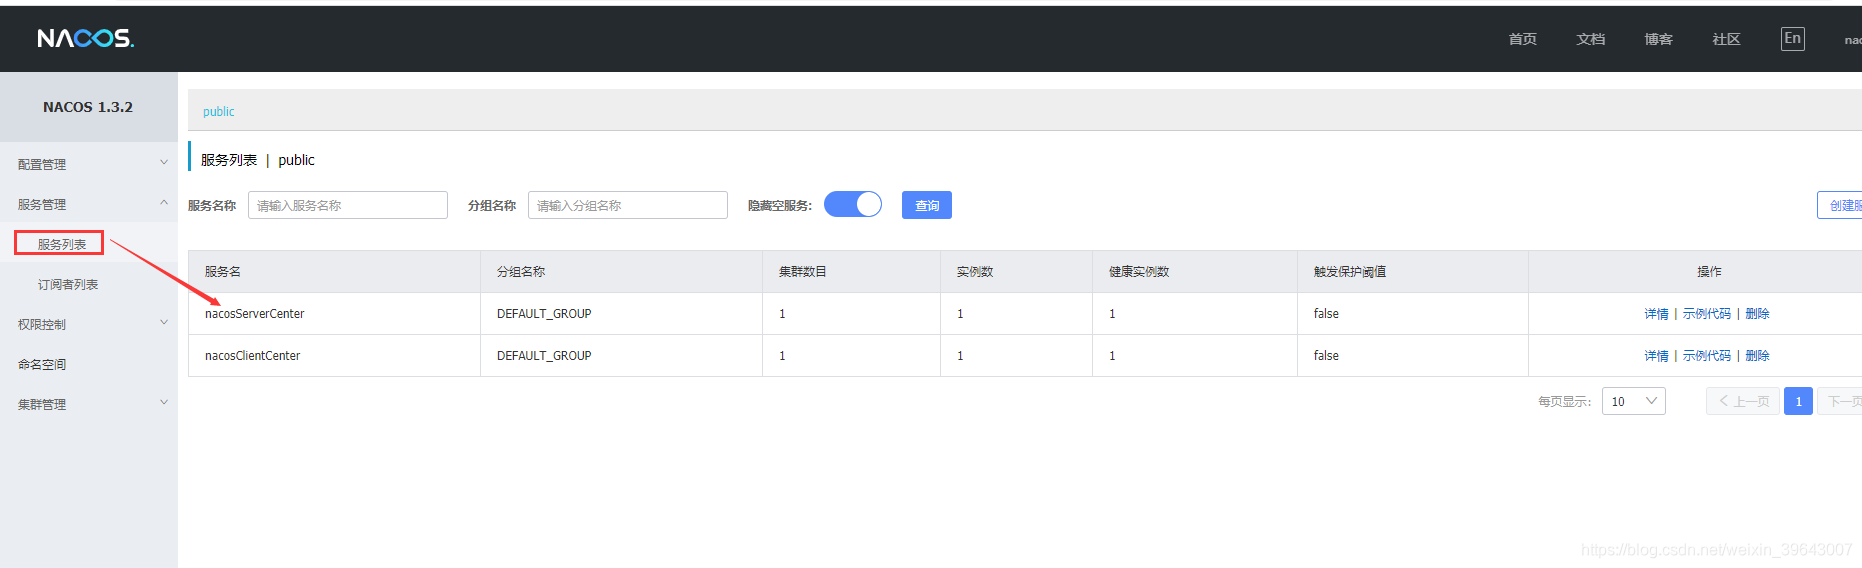Open 详情 for nacosClientCenter
Screen dimensions: 1862x568
tap(1656, 356)
